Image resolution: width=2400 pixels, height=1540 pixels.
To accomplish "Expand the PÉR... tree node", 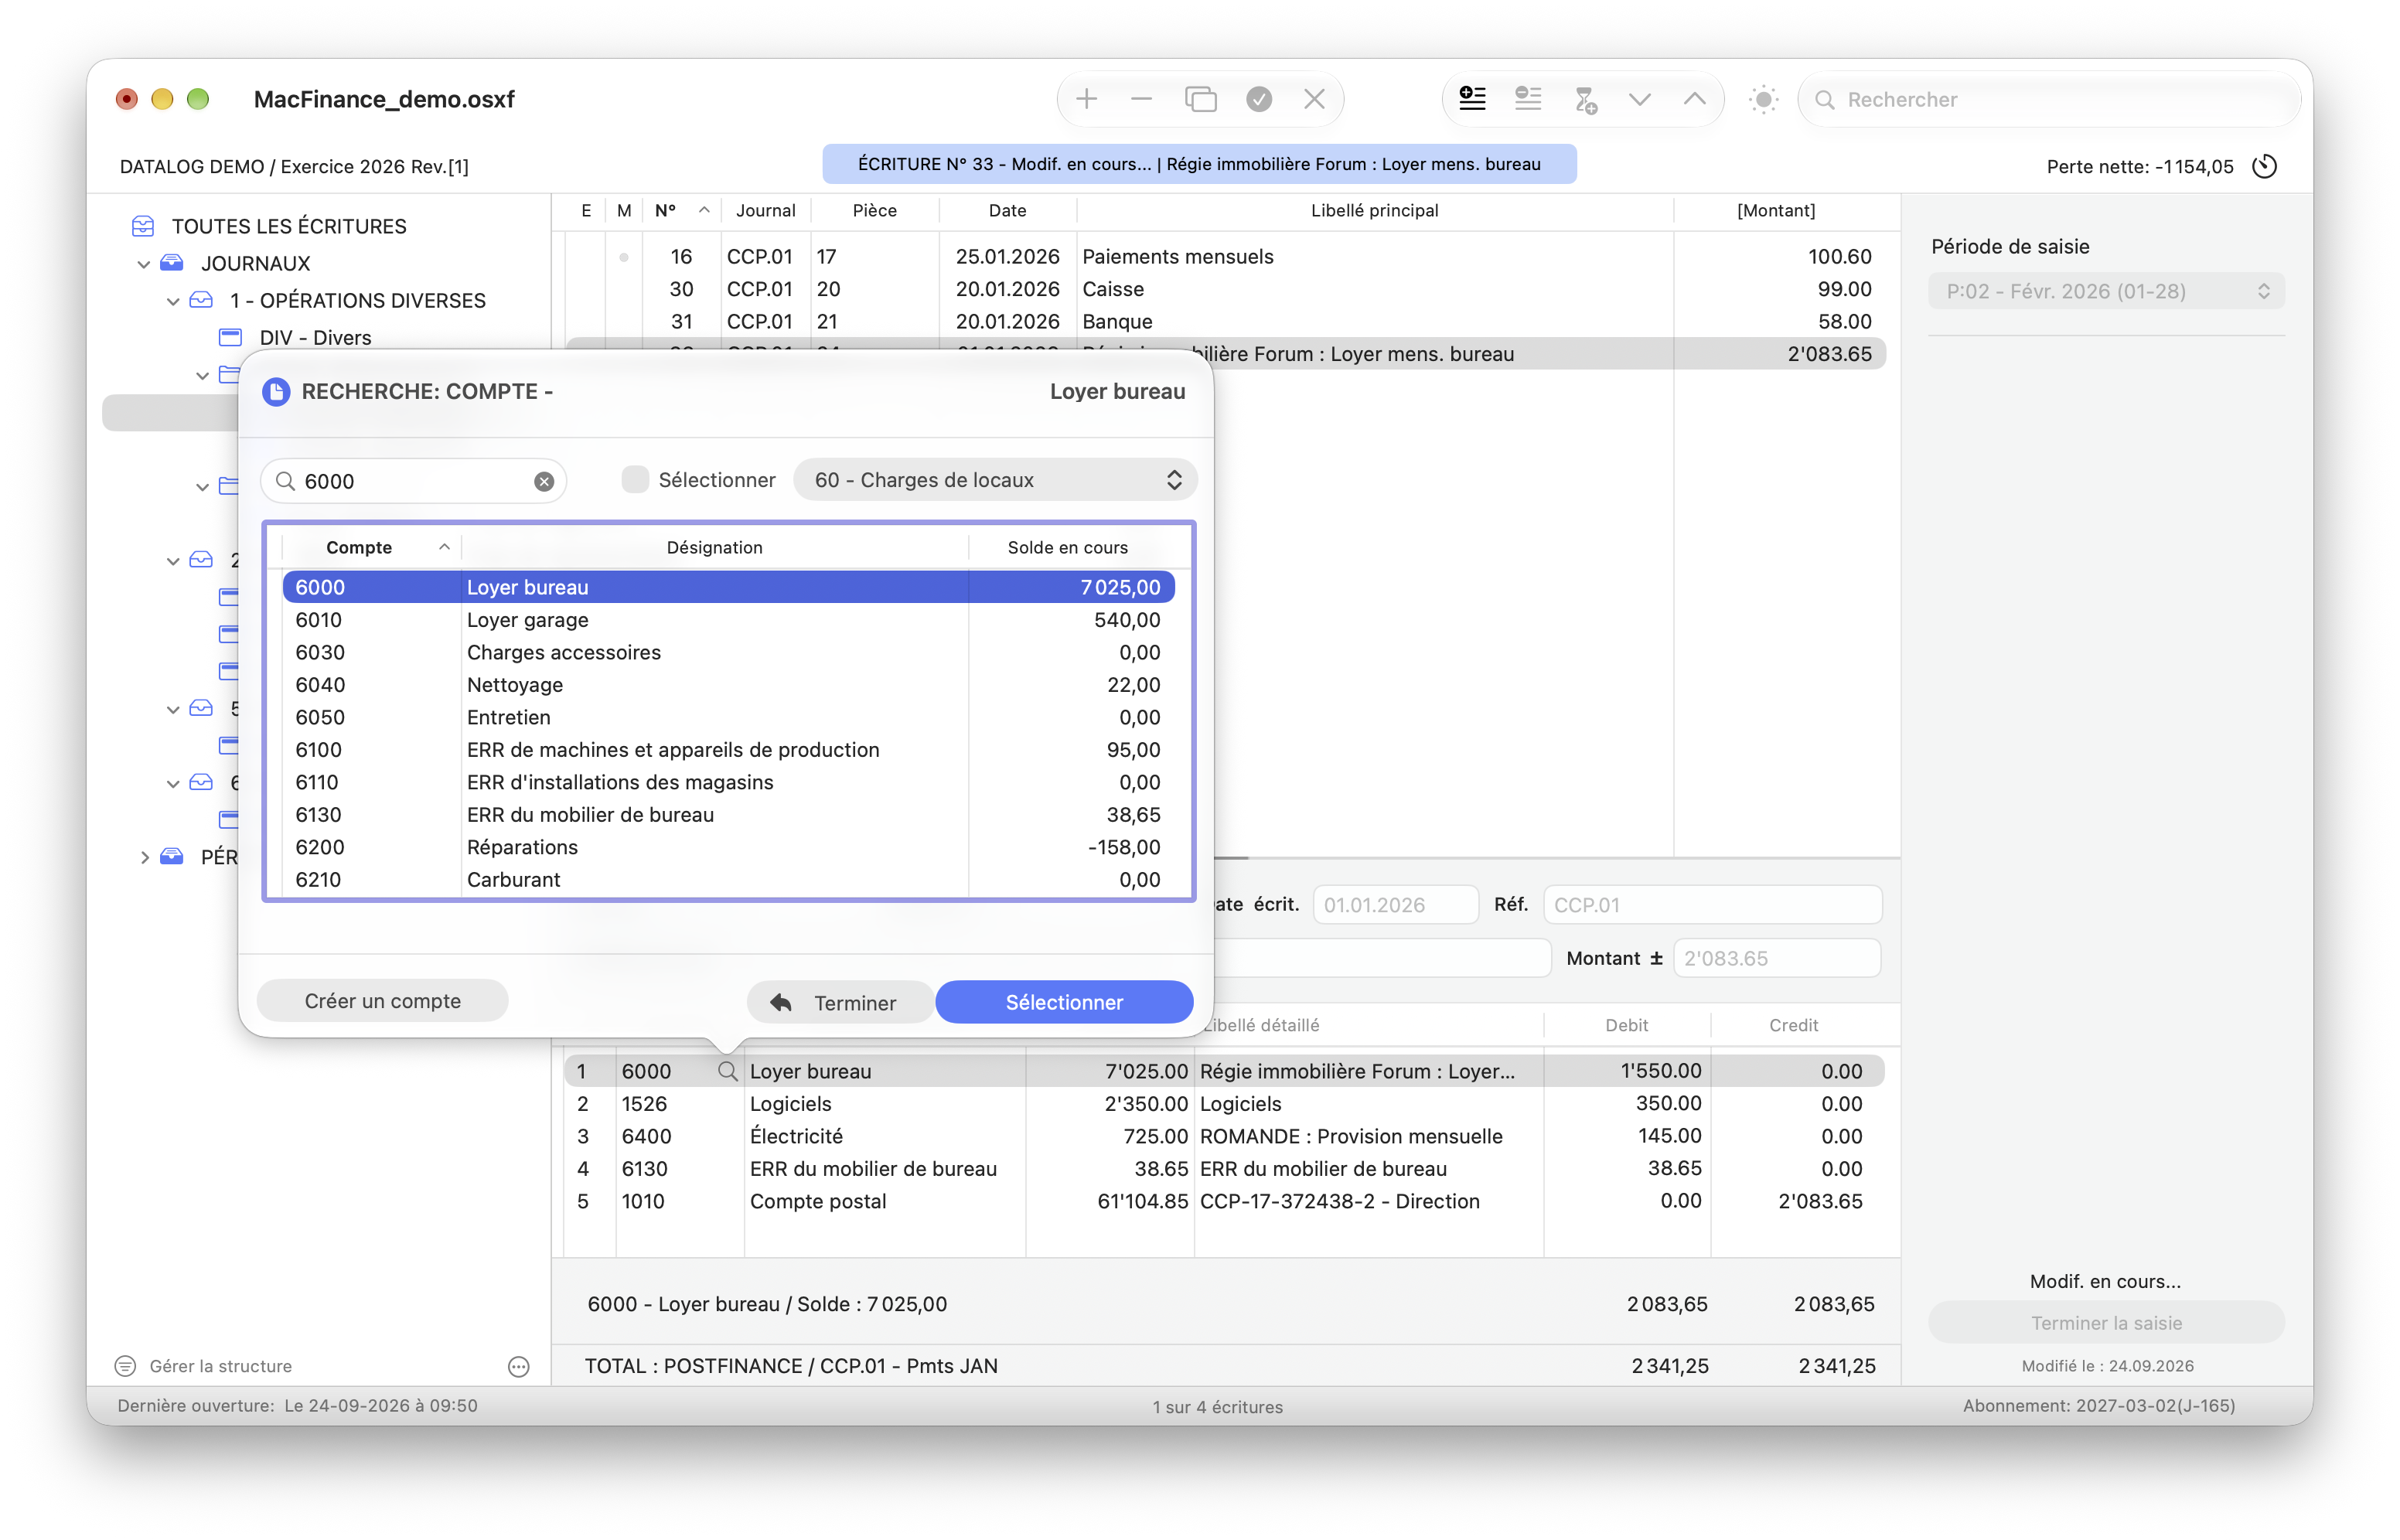I will [x=144, y=857].
